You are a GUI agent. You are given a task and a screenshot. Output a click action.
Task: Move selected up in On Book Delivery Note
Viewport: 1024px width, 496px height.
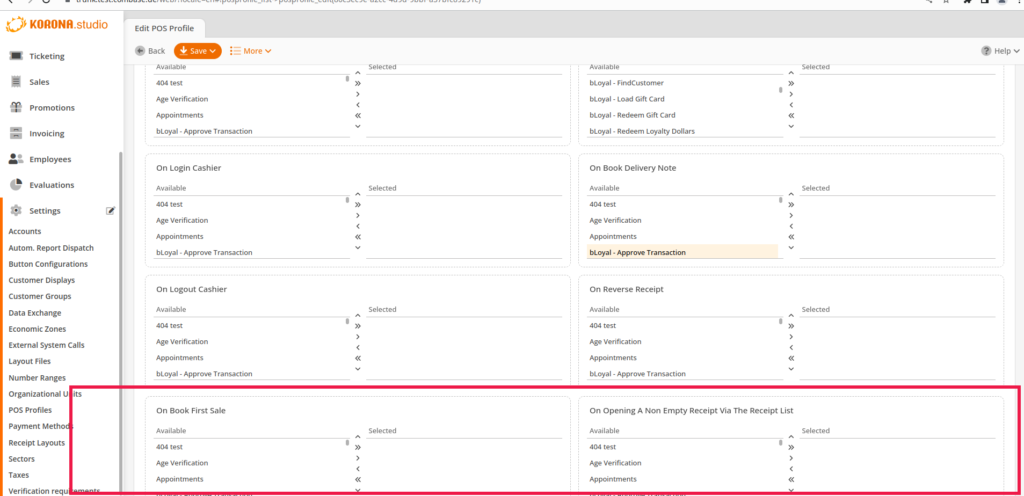792,194
